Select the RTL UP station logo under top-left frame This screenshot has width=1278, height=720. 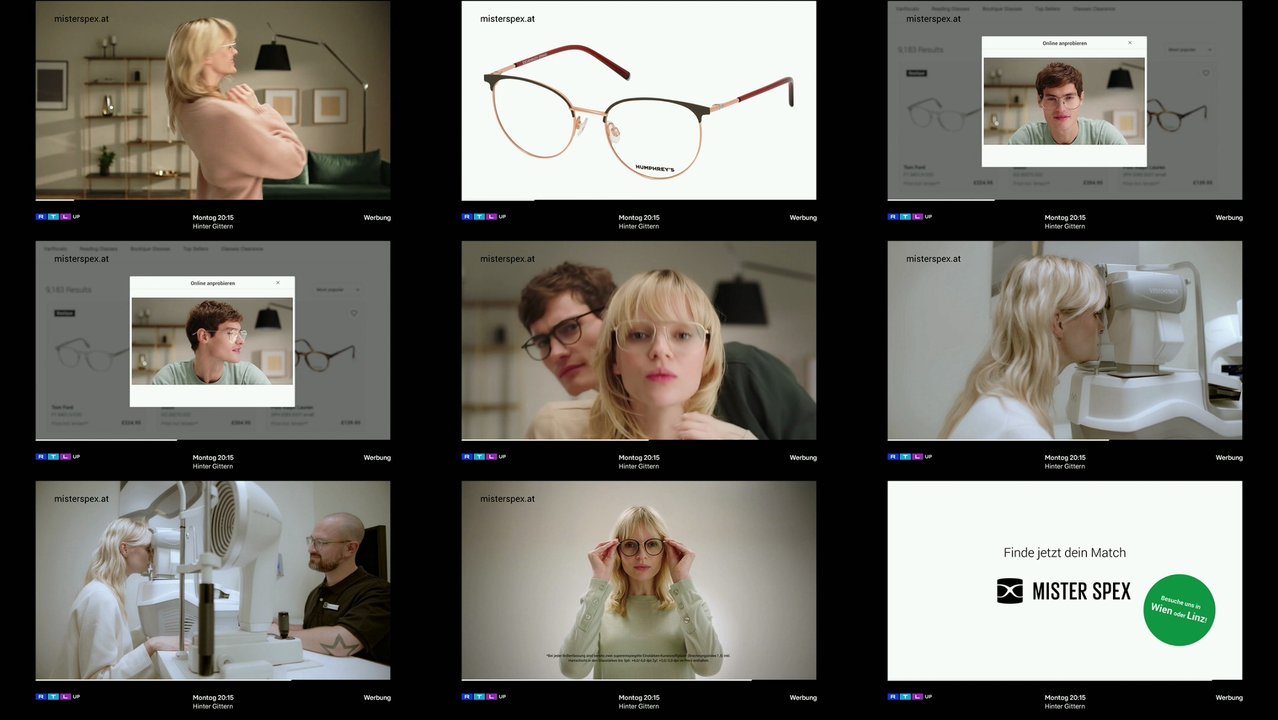click(58, 216)
